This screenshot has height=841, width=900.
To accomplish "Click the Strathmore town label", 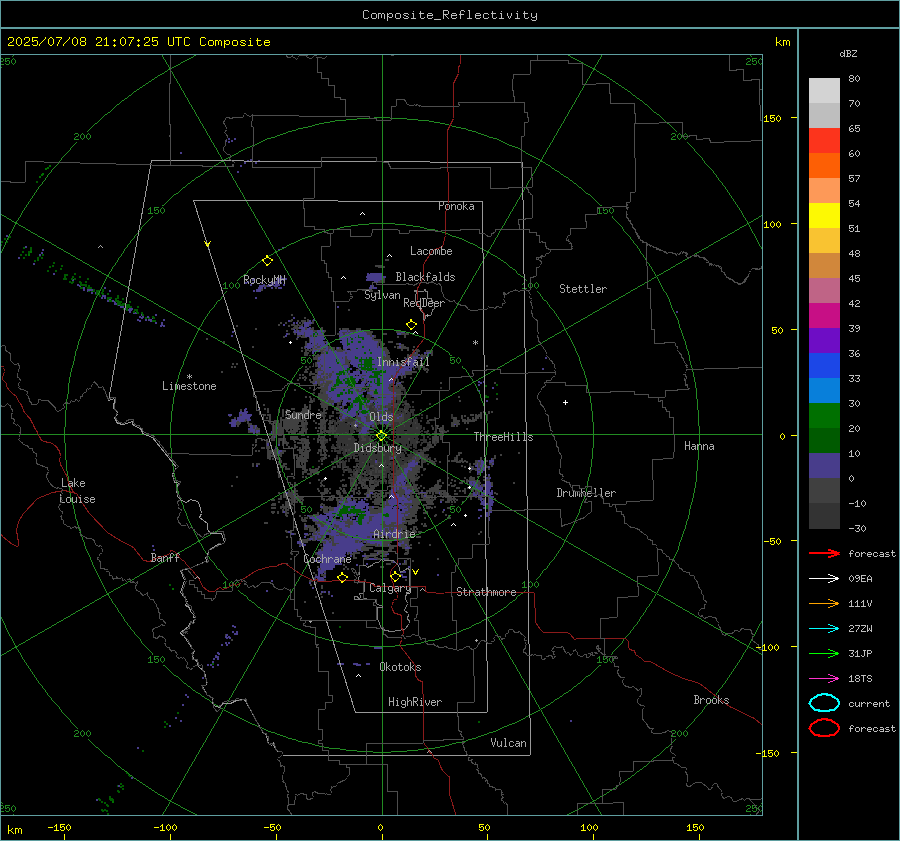I will 486,592.
